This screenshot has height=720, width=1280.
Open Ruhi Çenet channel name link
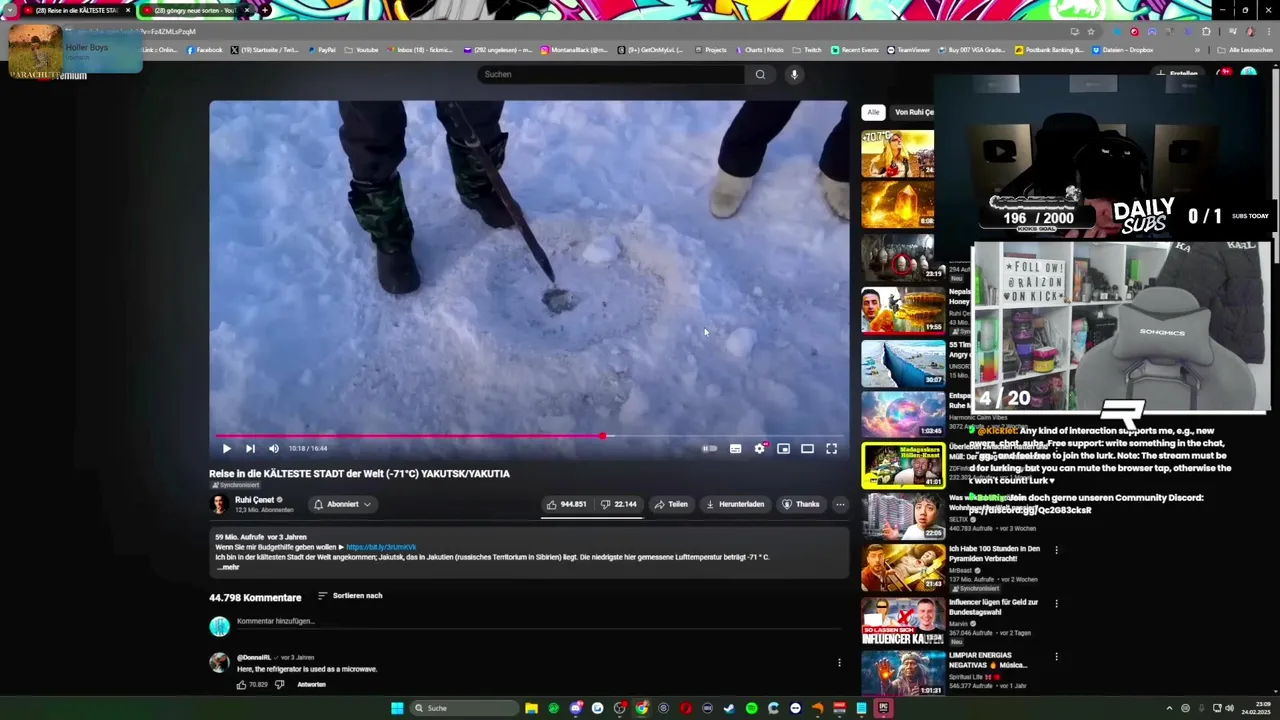[x=254, y=500]
